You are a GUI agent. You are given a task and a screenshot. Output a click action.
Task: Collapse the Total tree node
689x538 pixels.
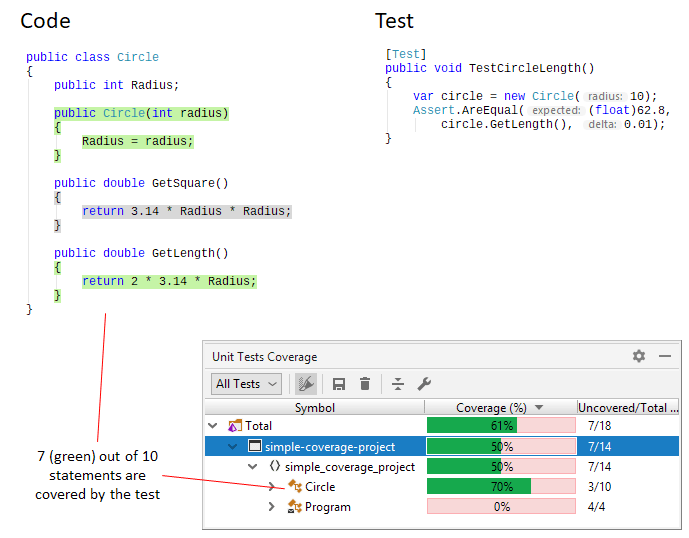[213, 426]
